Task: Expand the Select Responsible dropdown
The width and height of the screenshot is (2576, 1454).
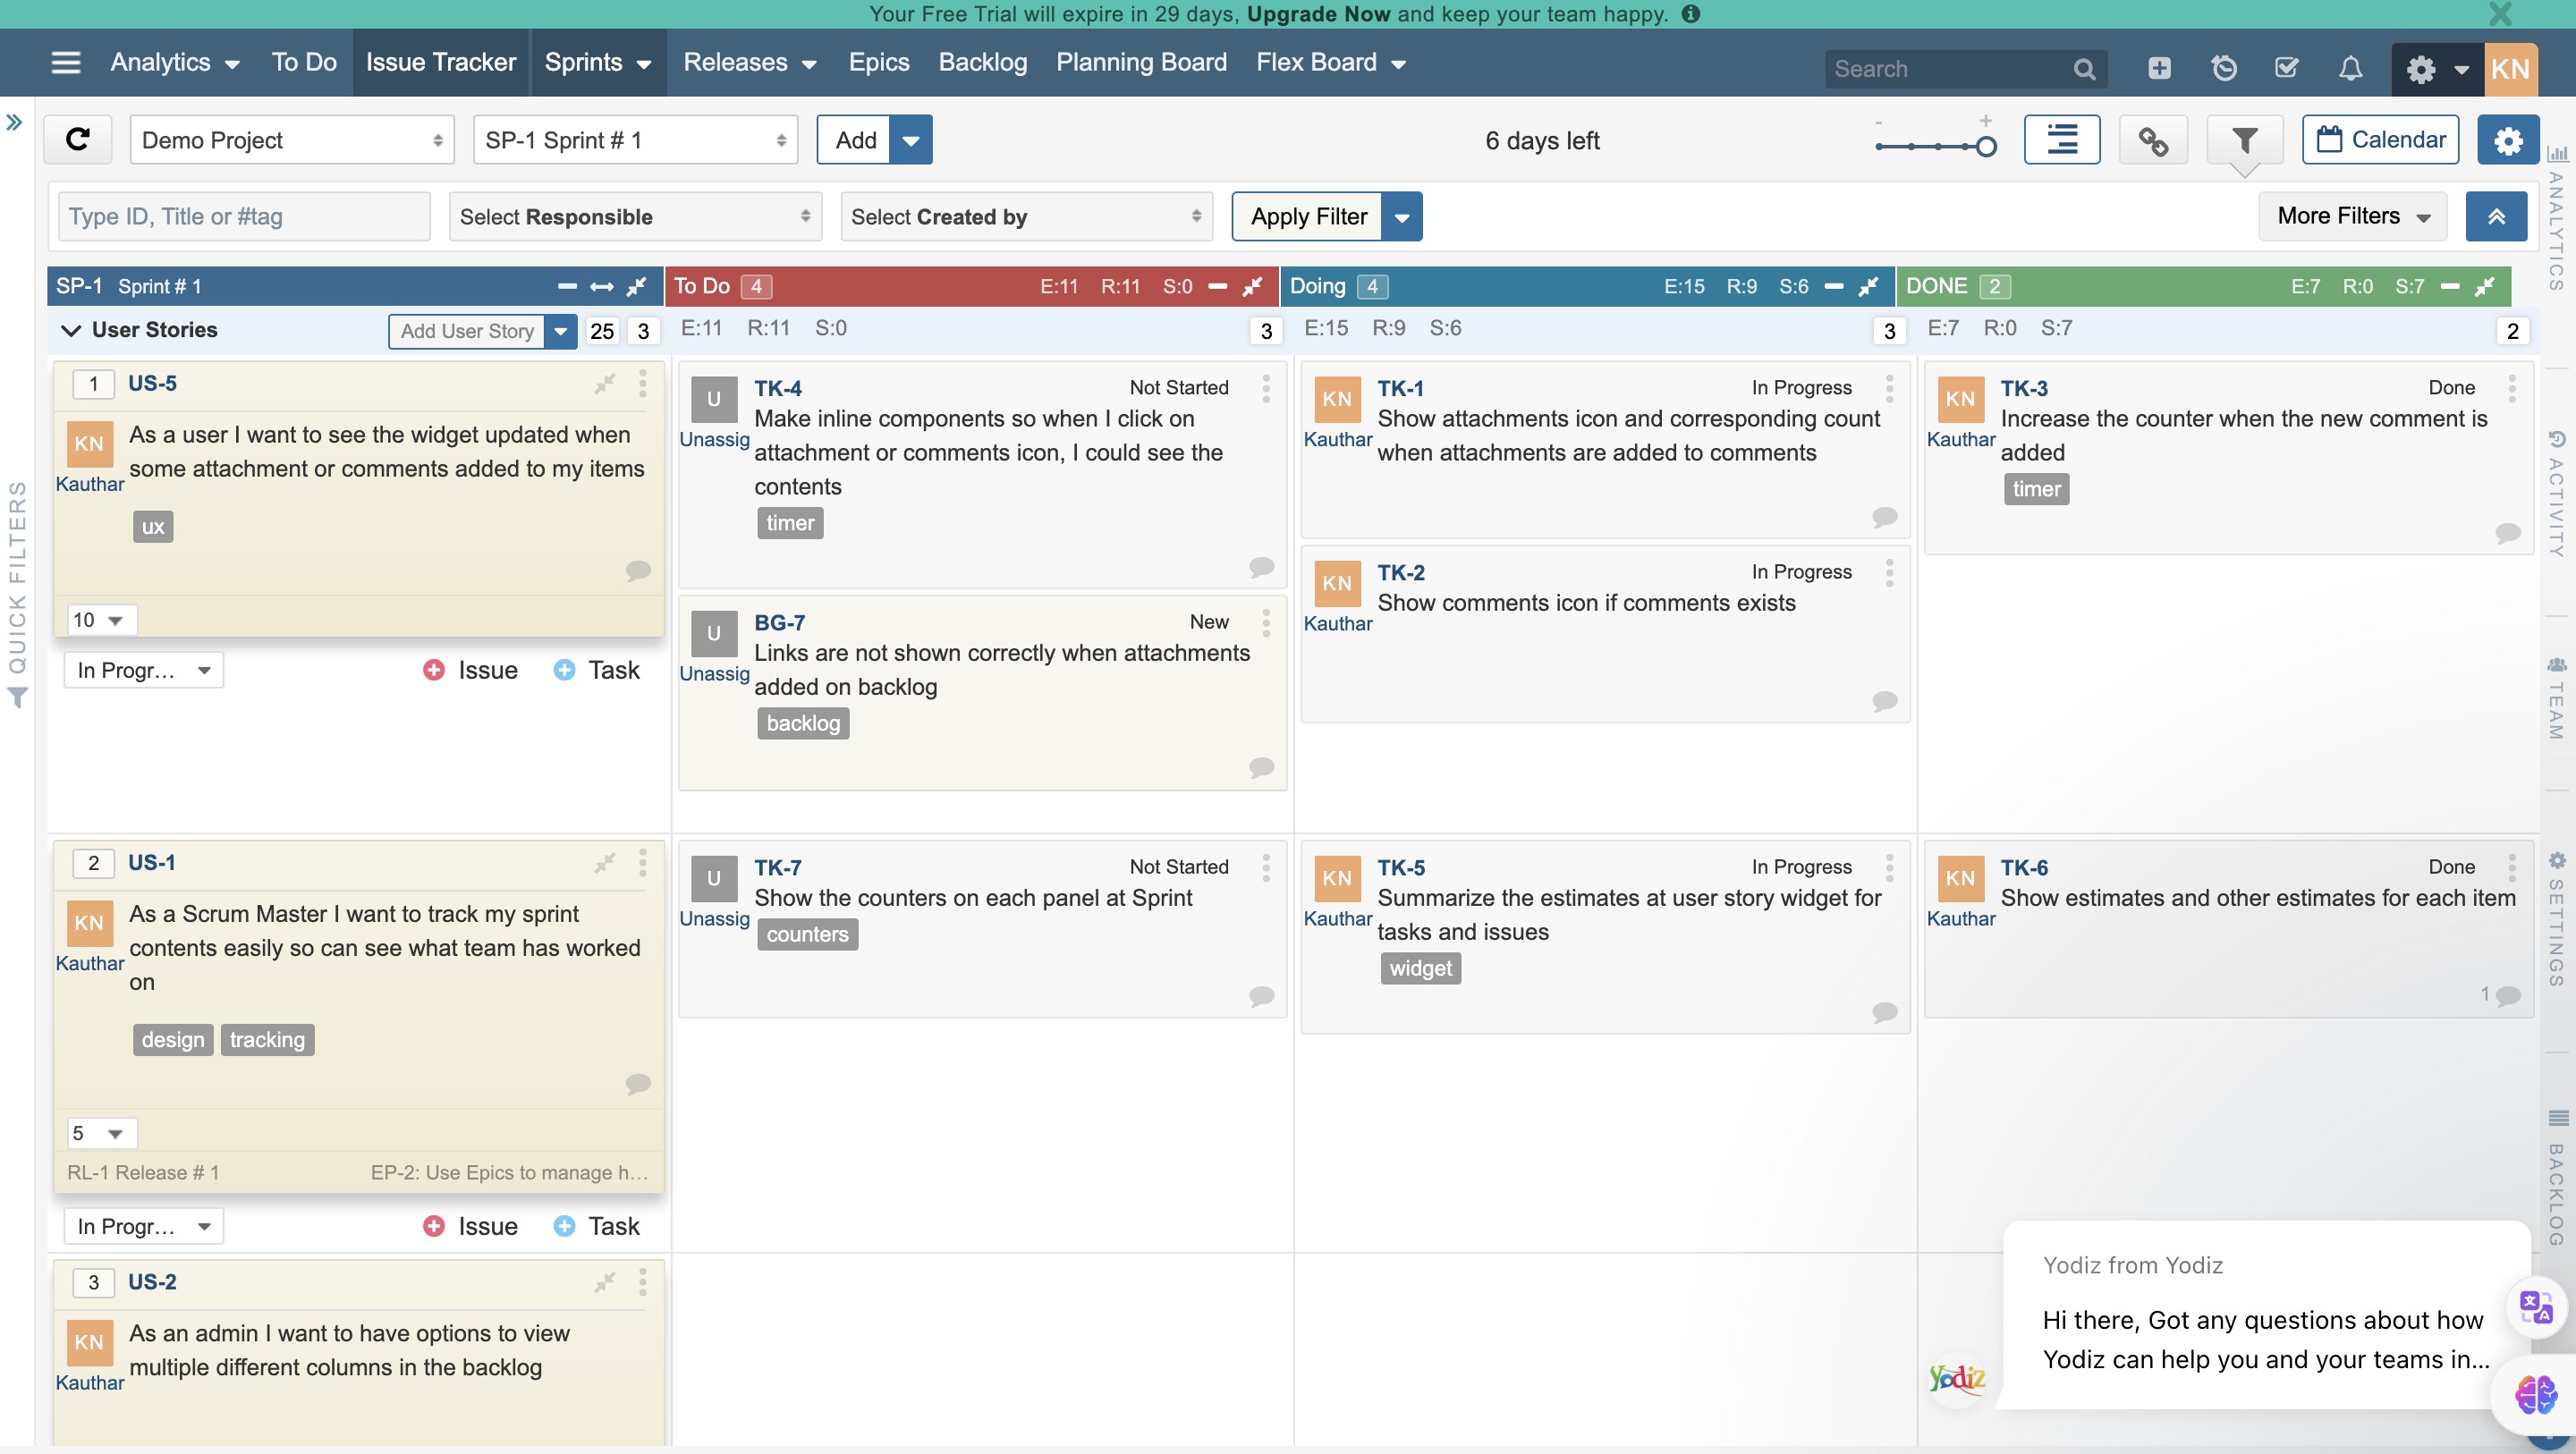Action: (635, 217)
